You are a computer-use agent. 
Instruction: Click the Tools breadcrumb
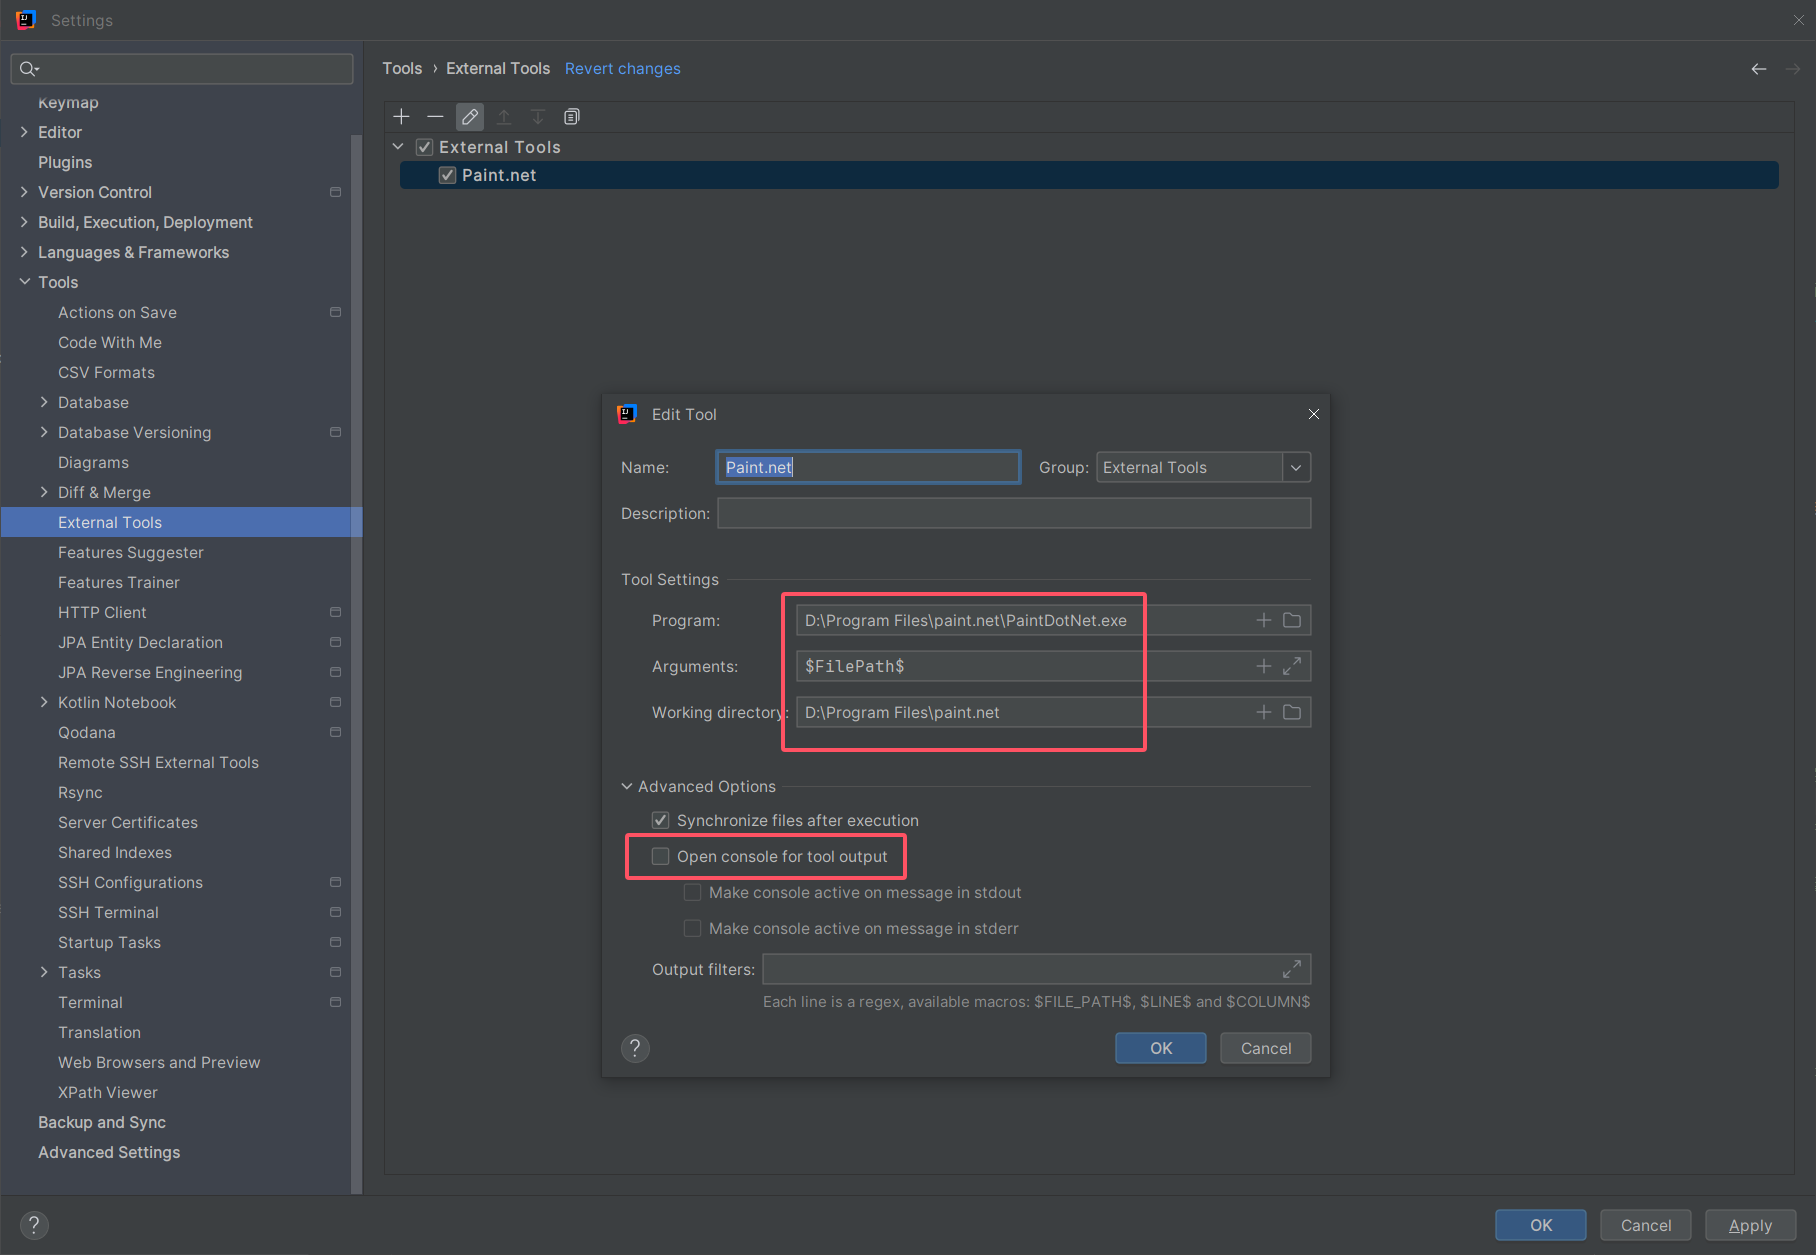coord(402,69)
